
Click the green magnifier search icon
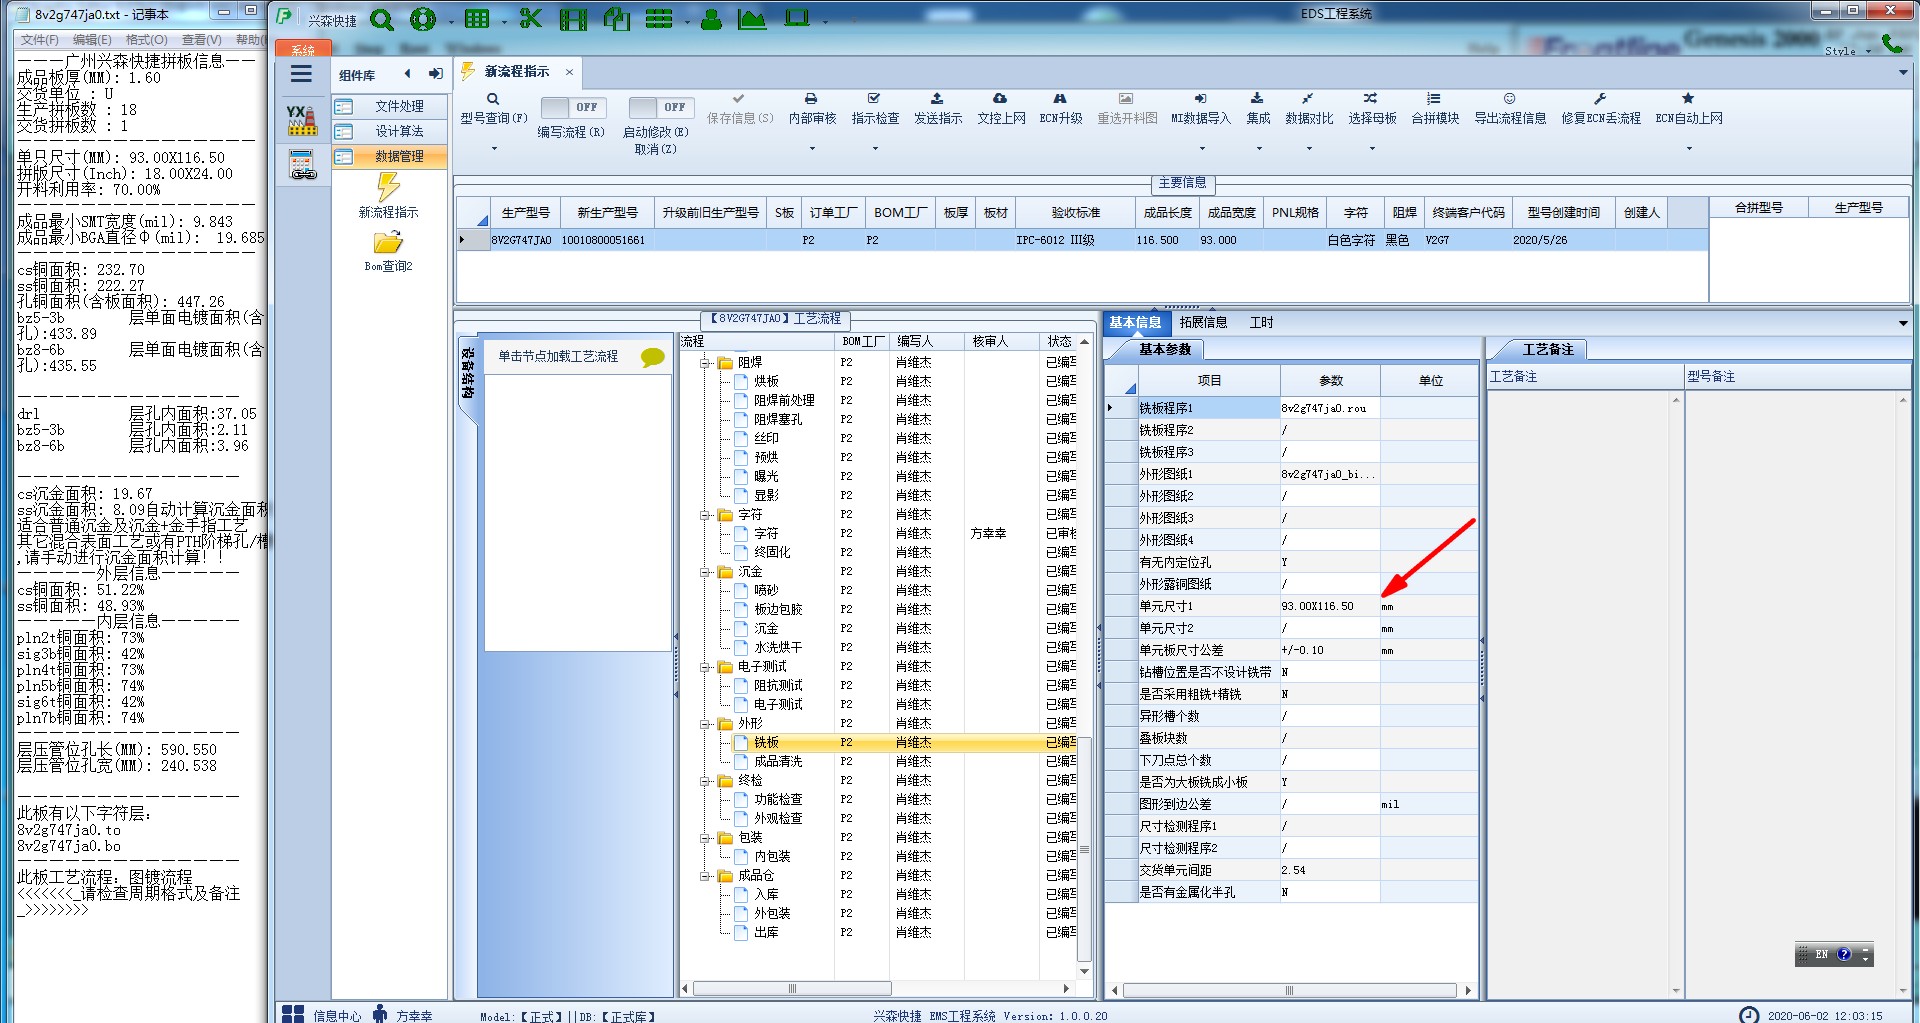coord(381,19)
